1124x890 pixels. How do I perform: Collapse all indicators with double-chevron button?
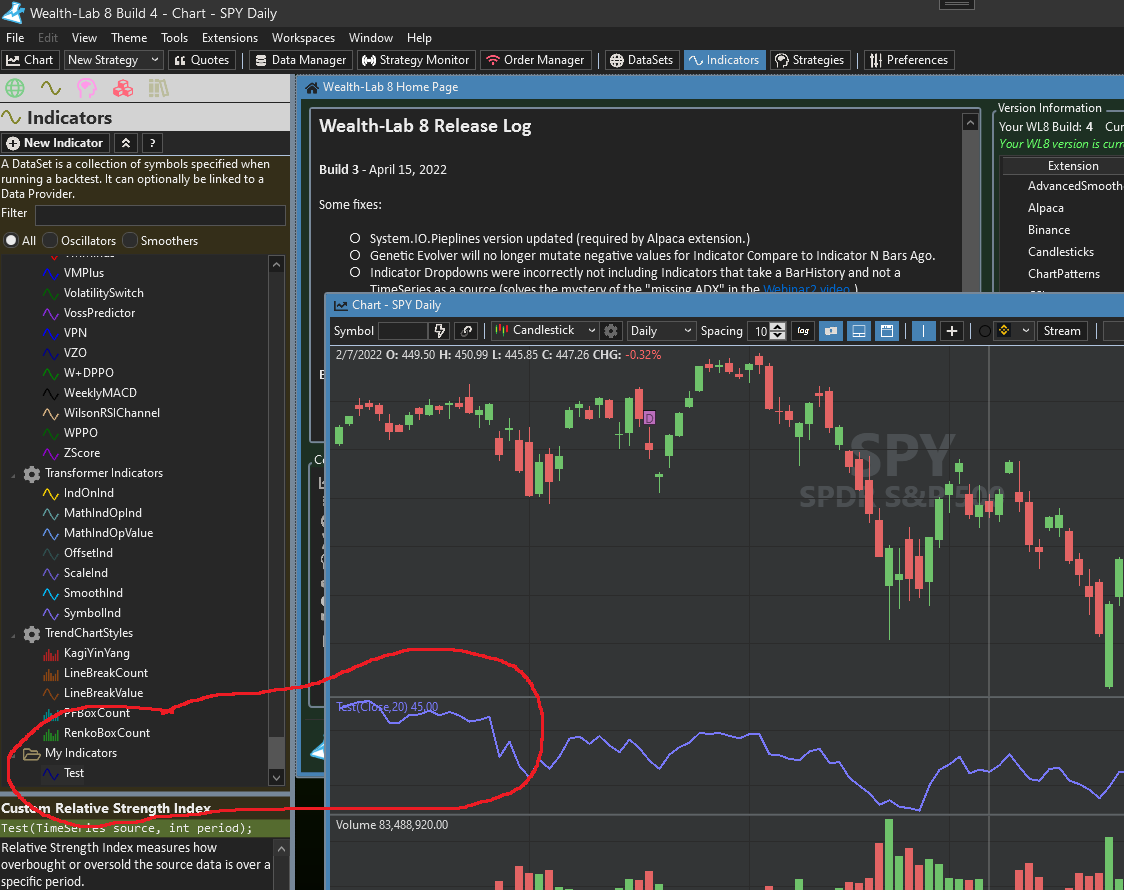pos(125,143)
